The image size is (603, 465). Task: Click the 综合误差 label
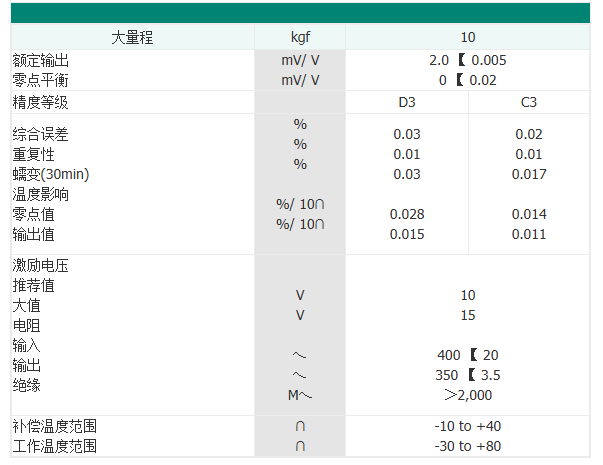click(40, 134)
